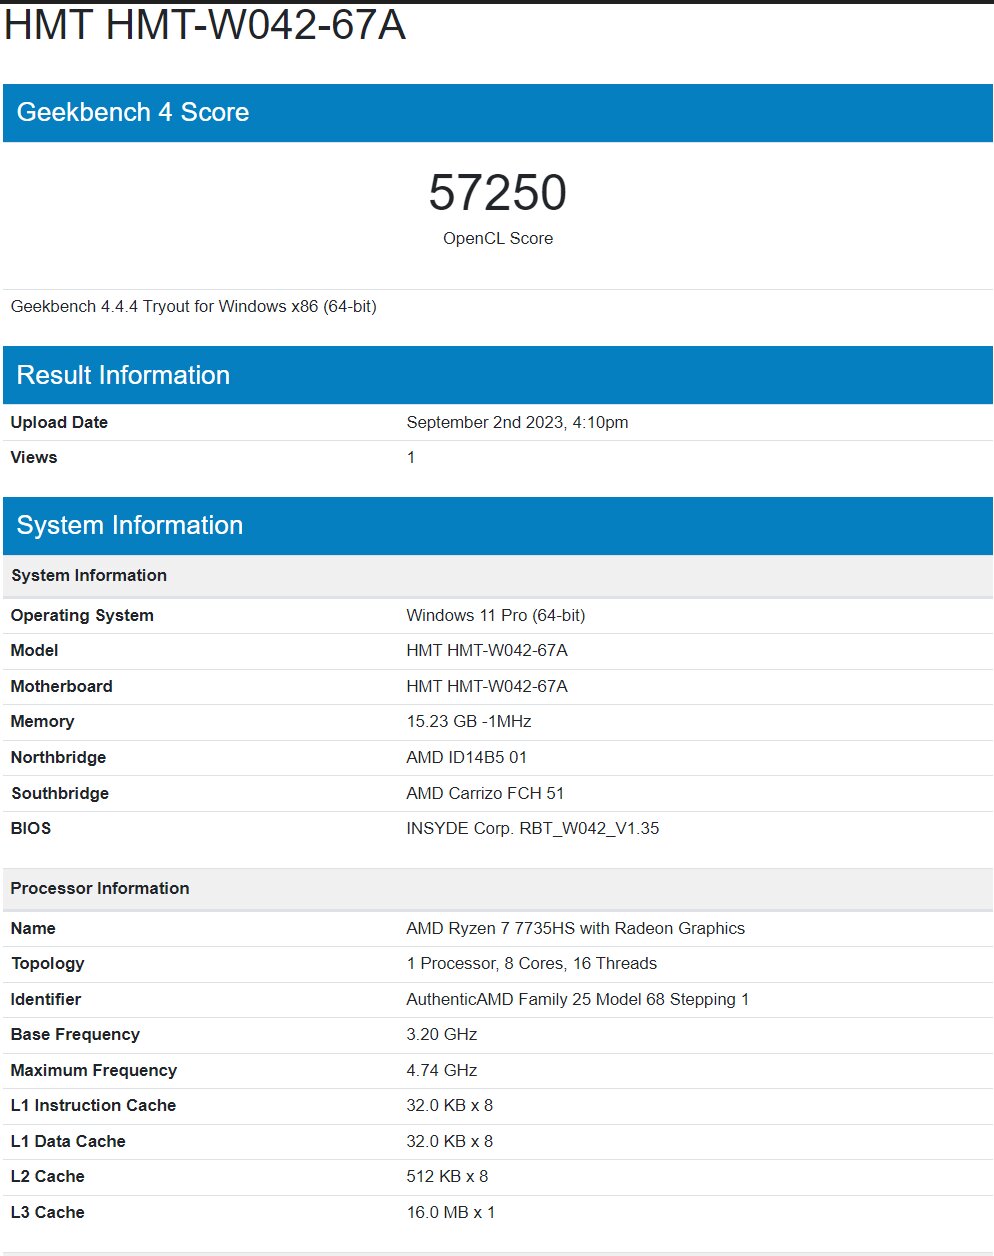994x1256 pixels.
Task: Click the Identifier label
Action: [46, 999]
